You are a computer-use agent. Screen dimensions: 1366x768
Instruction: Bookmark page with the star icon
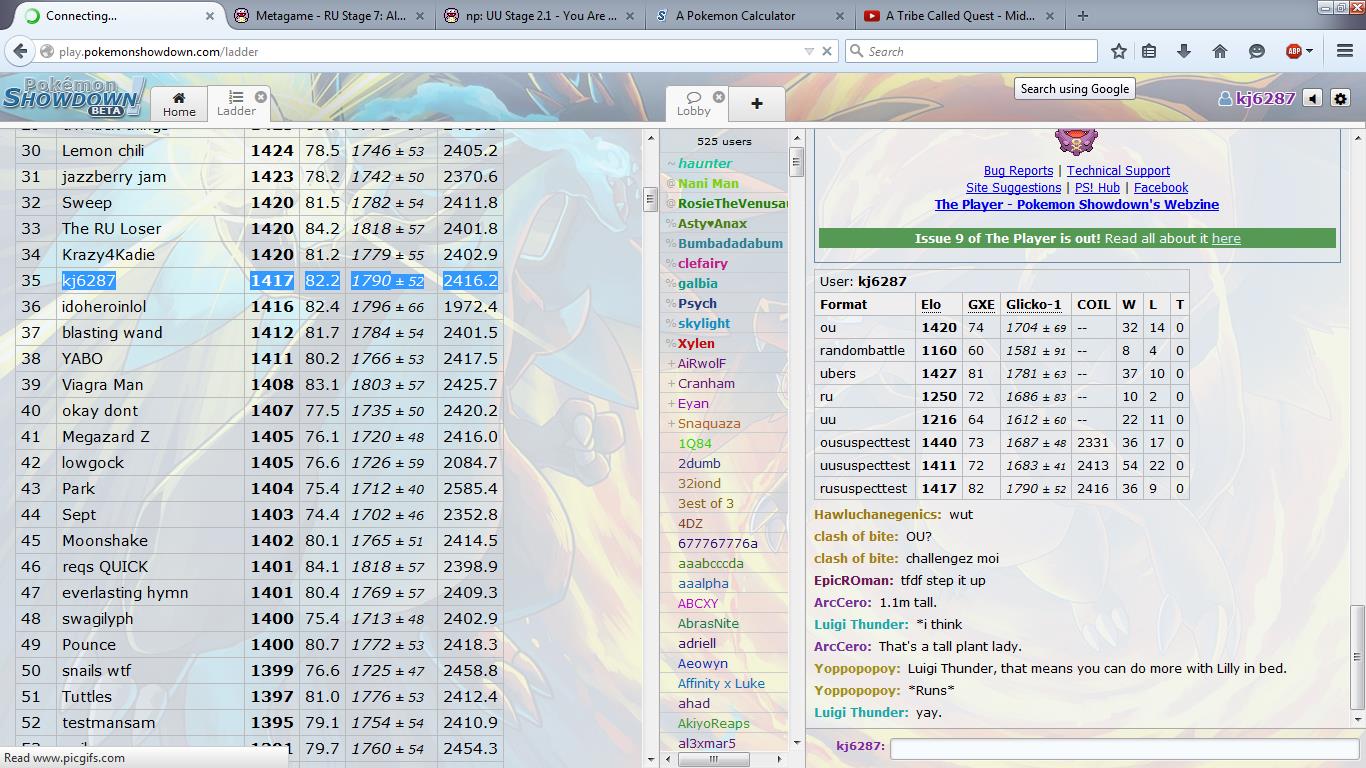pyautogui.click(x=1119, y=51)
